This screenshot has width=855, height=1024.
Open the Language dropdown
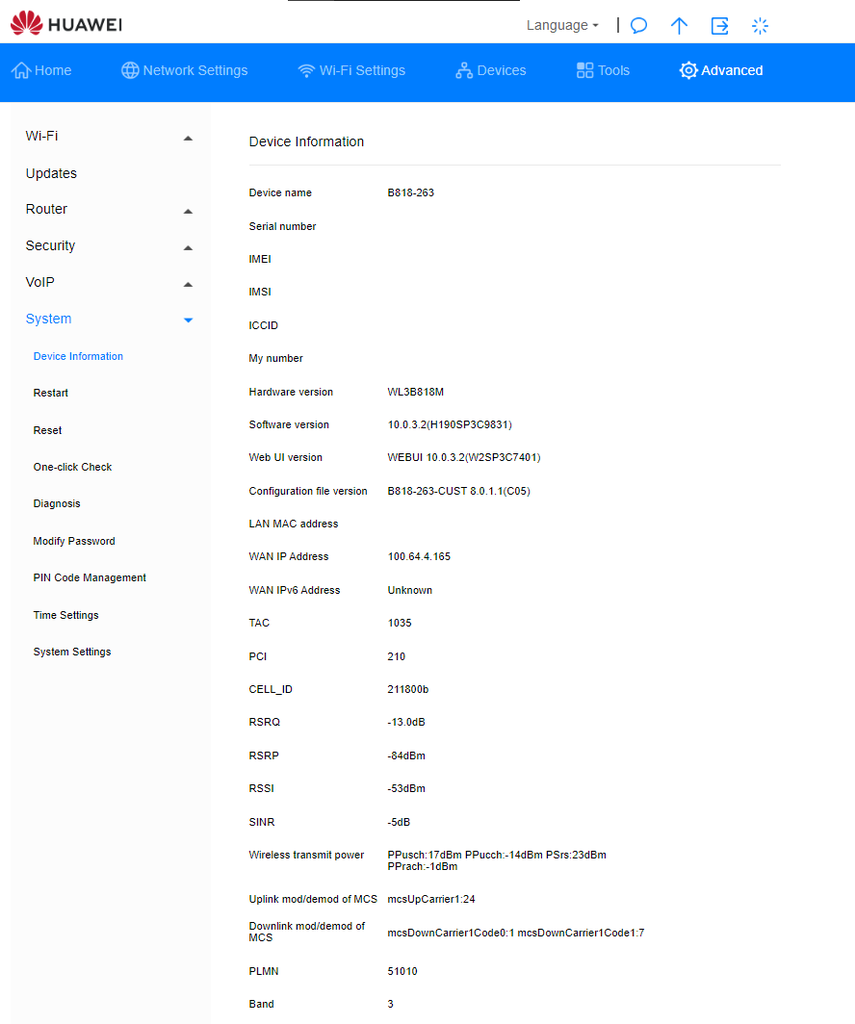(x=562, y=25)
